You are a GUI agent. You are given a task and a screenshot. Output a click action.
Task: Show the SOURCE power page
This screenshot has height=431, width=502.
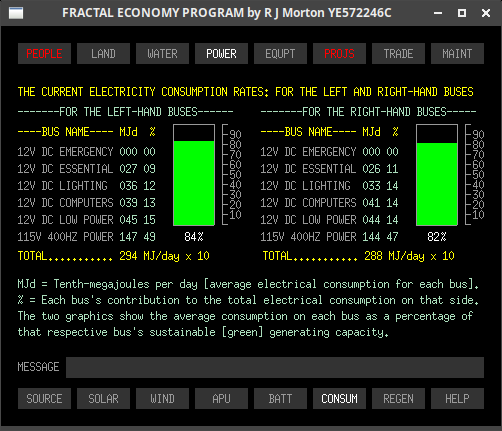(x=44, y=398)
